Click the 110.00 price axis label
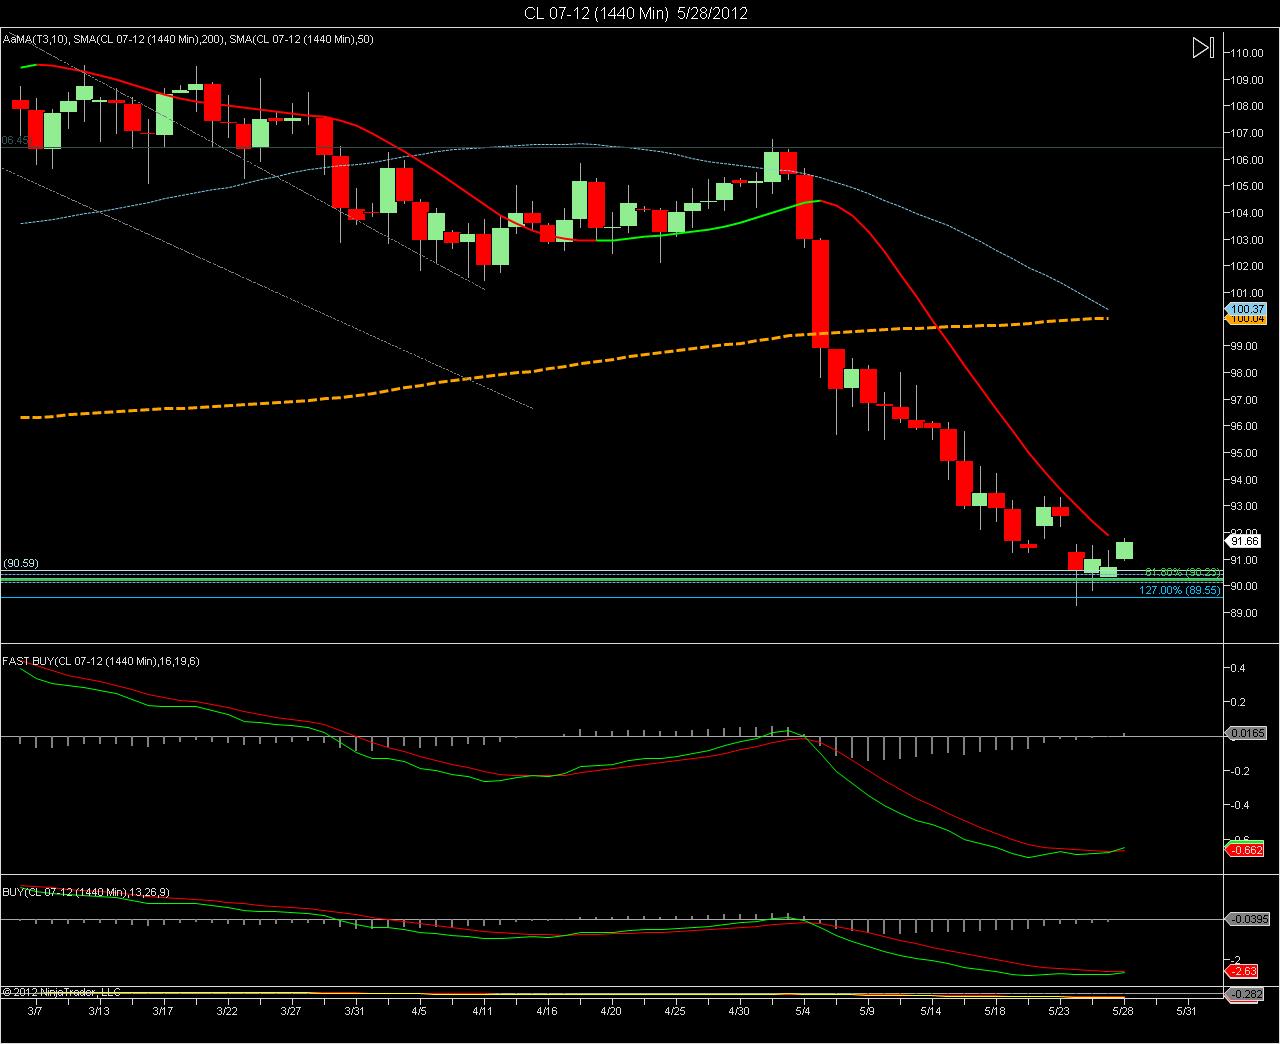The height and width of the screenshot is (1044, 1280). pyautogui.click(x=1248, y=53)
